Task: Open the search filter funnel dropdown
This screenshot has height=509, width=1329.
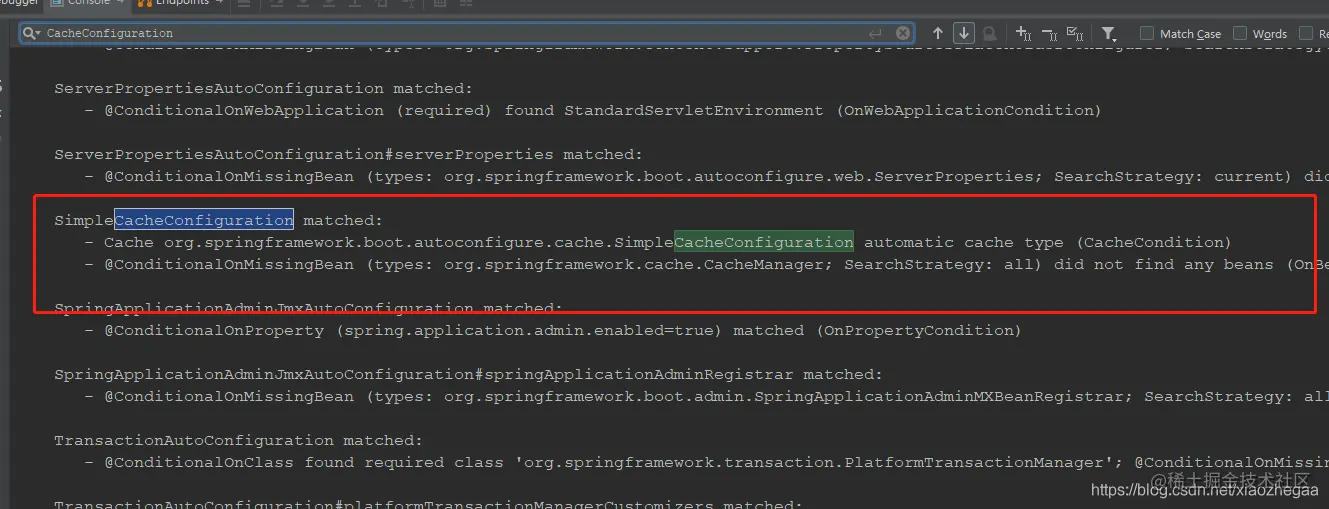Action: click(x=1109, y=33)
